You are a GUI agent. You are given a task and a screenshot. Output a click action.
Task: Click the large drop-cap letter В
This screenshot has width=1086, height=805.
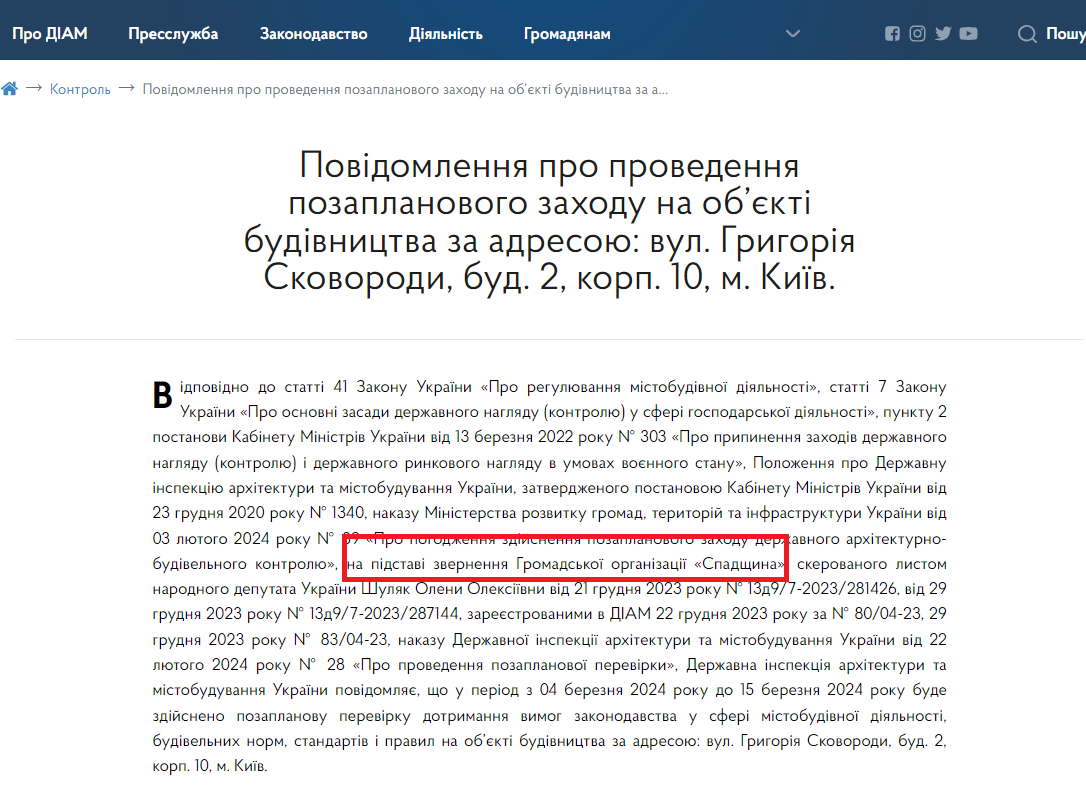[x=163, y=395]
